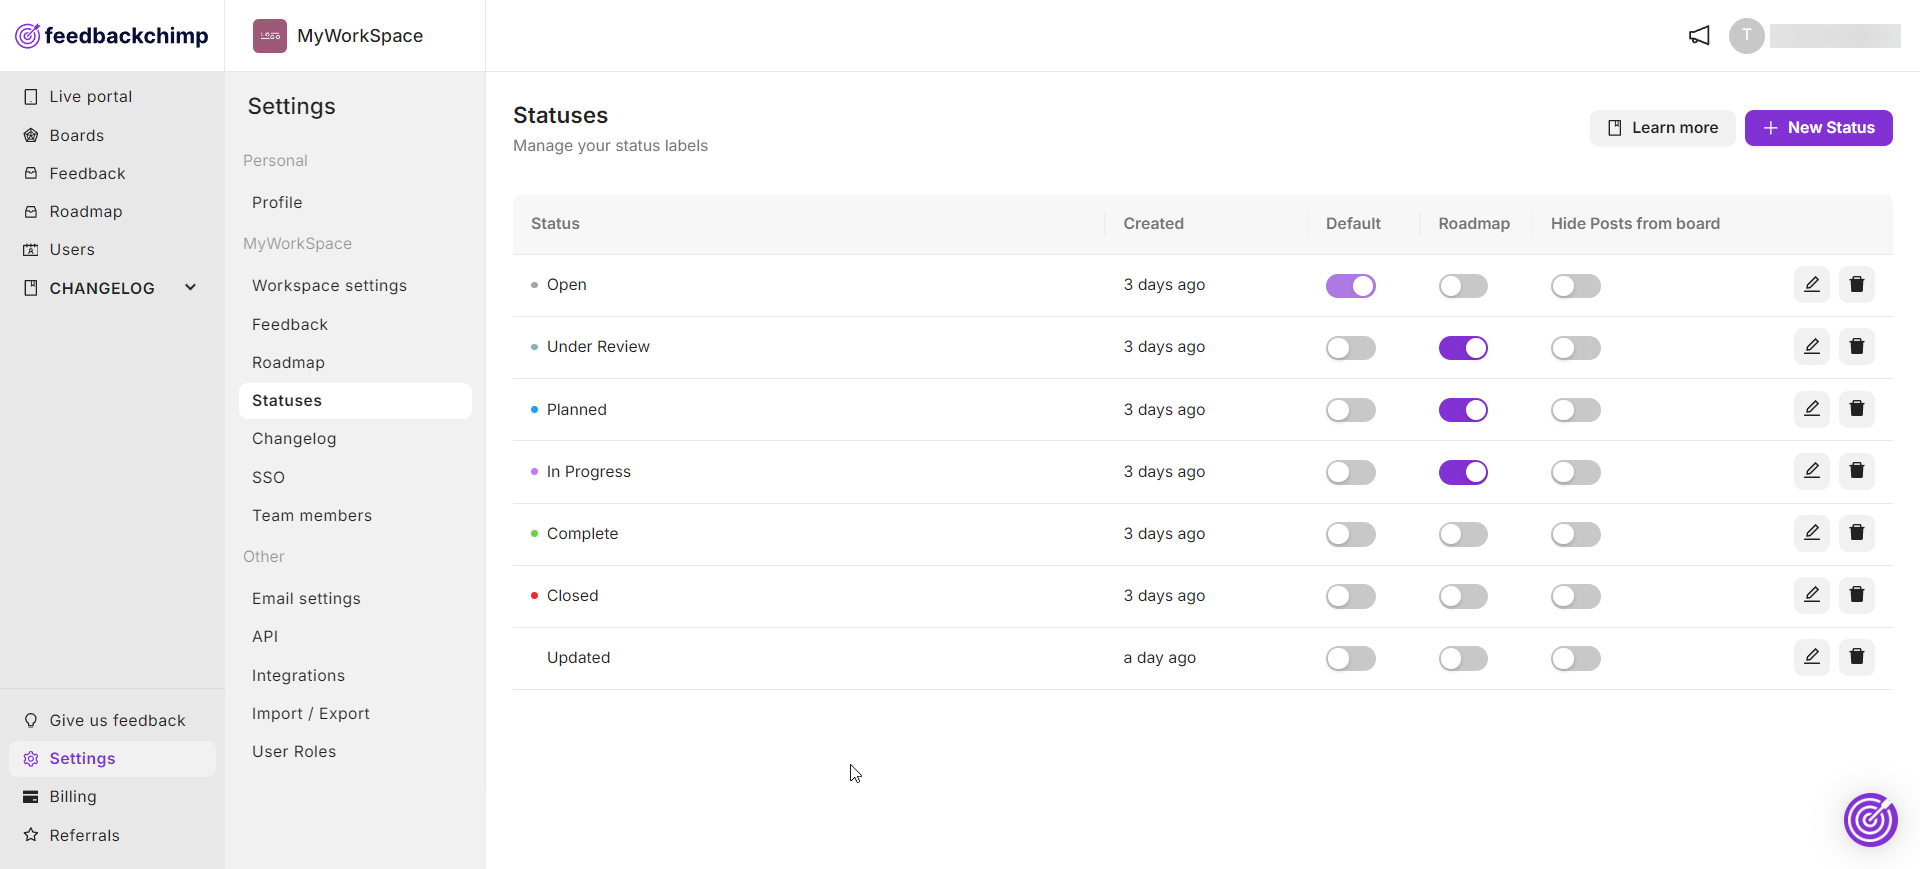Open SSO settings
Image resolution: width=1920 pixels, height=869 pixels.
point(268,478)
